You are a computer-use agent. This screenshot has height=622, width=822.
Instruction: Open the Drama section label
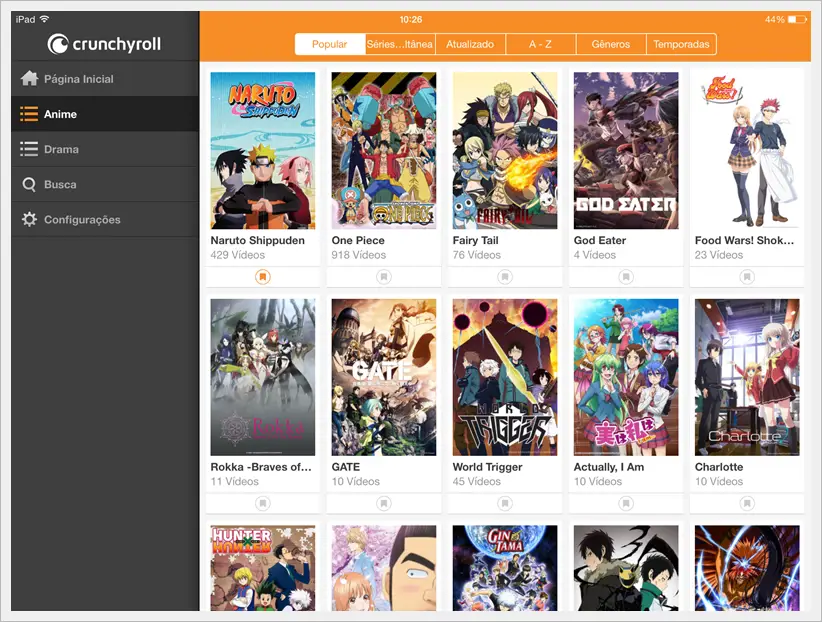point(61,149)
